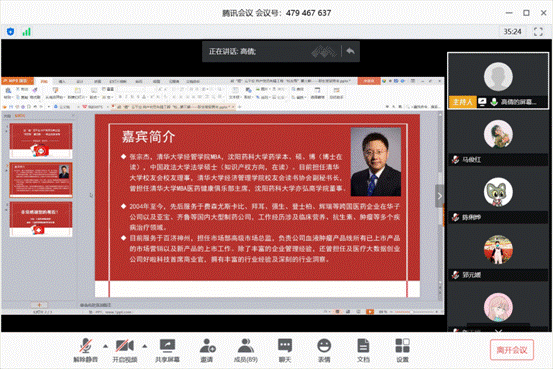
Task: Click the new tab plus in WPS tab bar
Action: [x=239, y=106]
